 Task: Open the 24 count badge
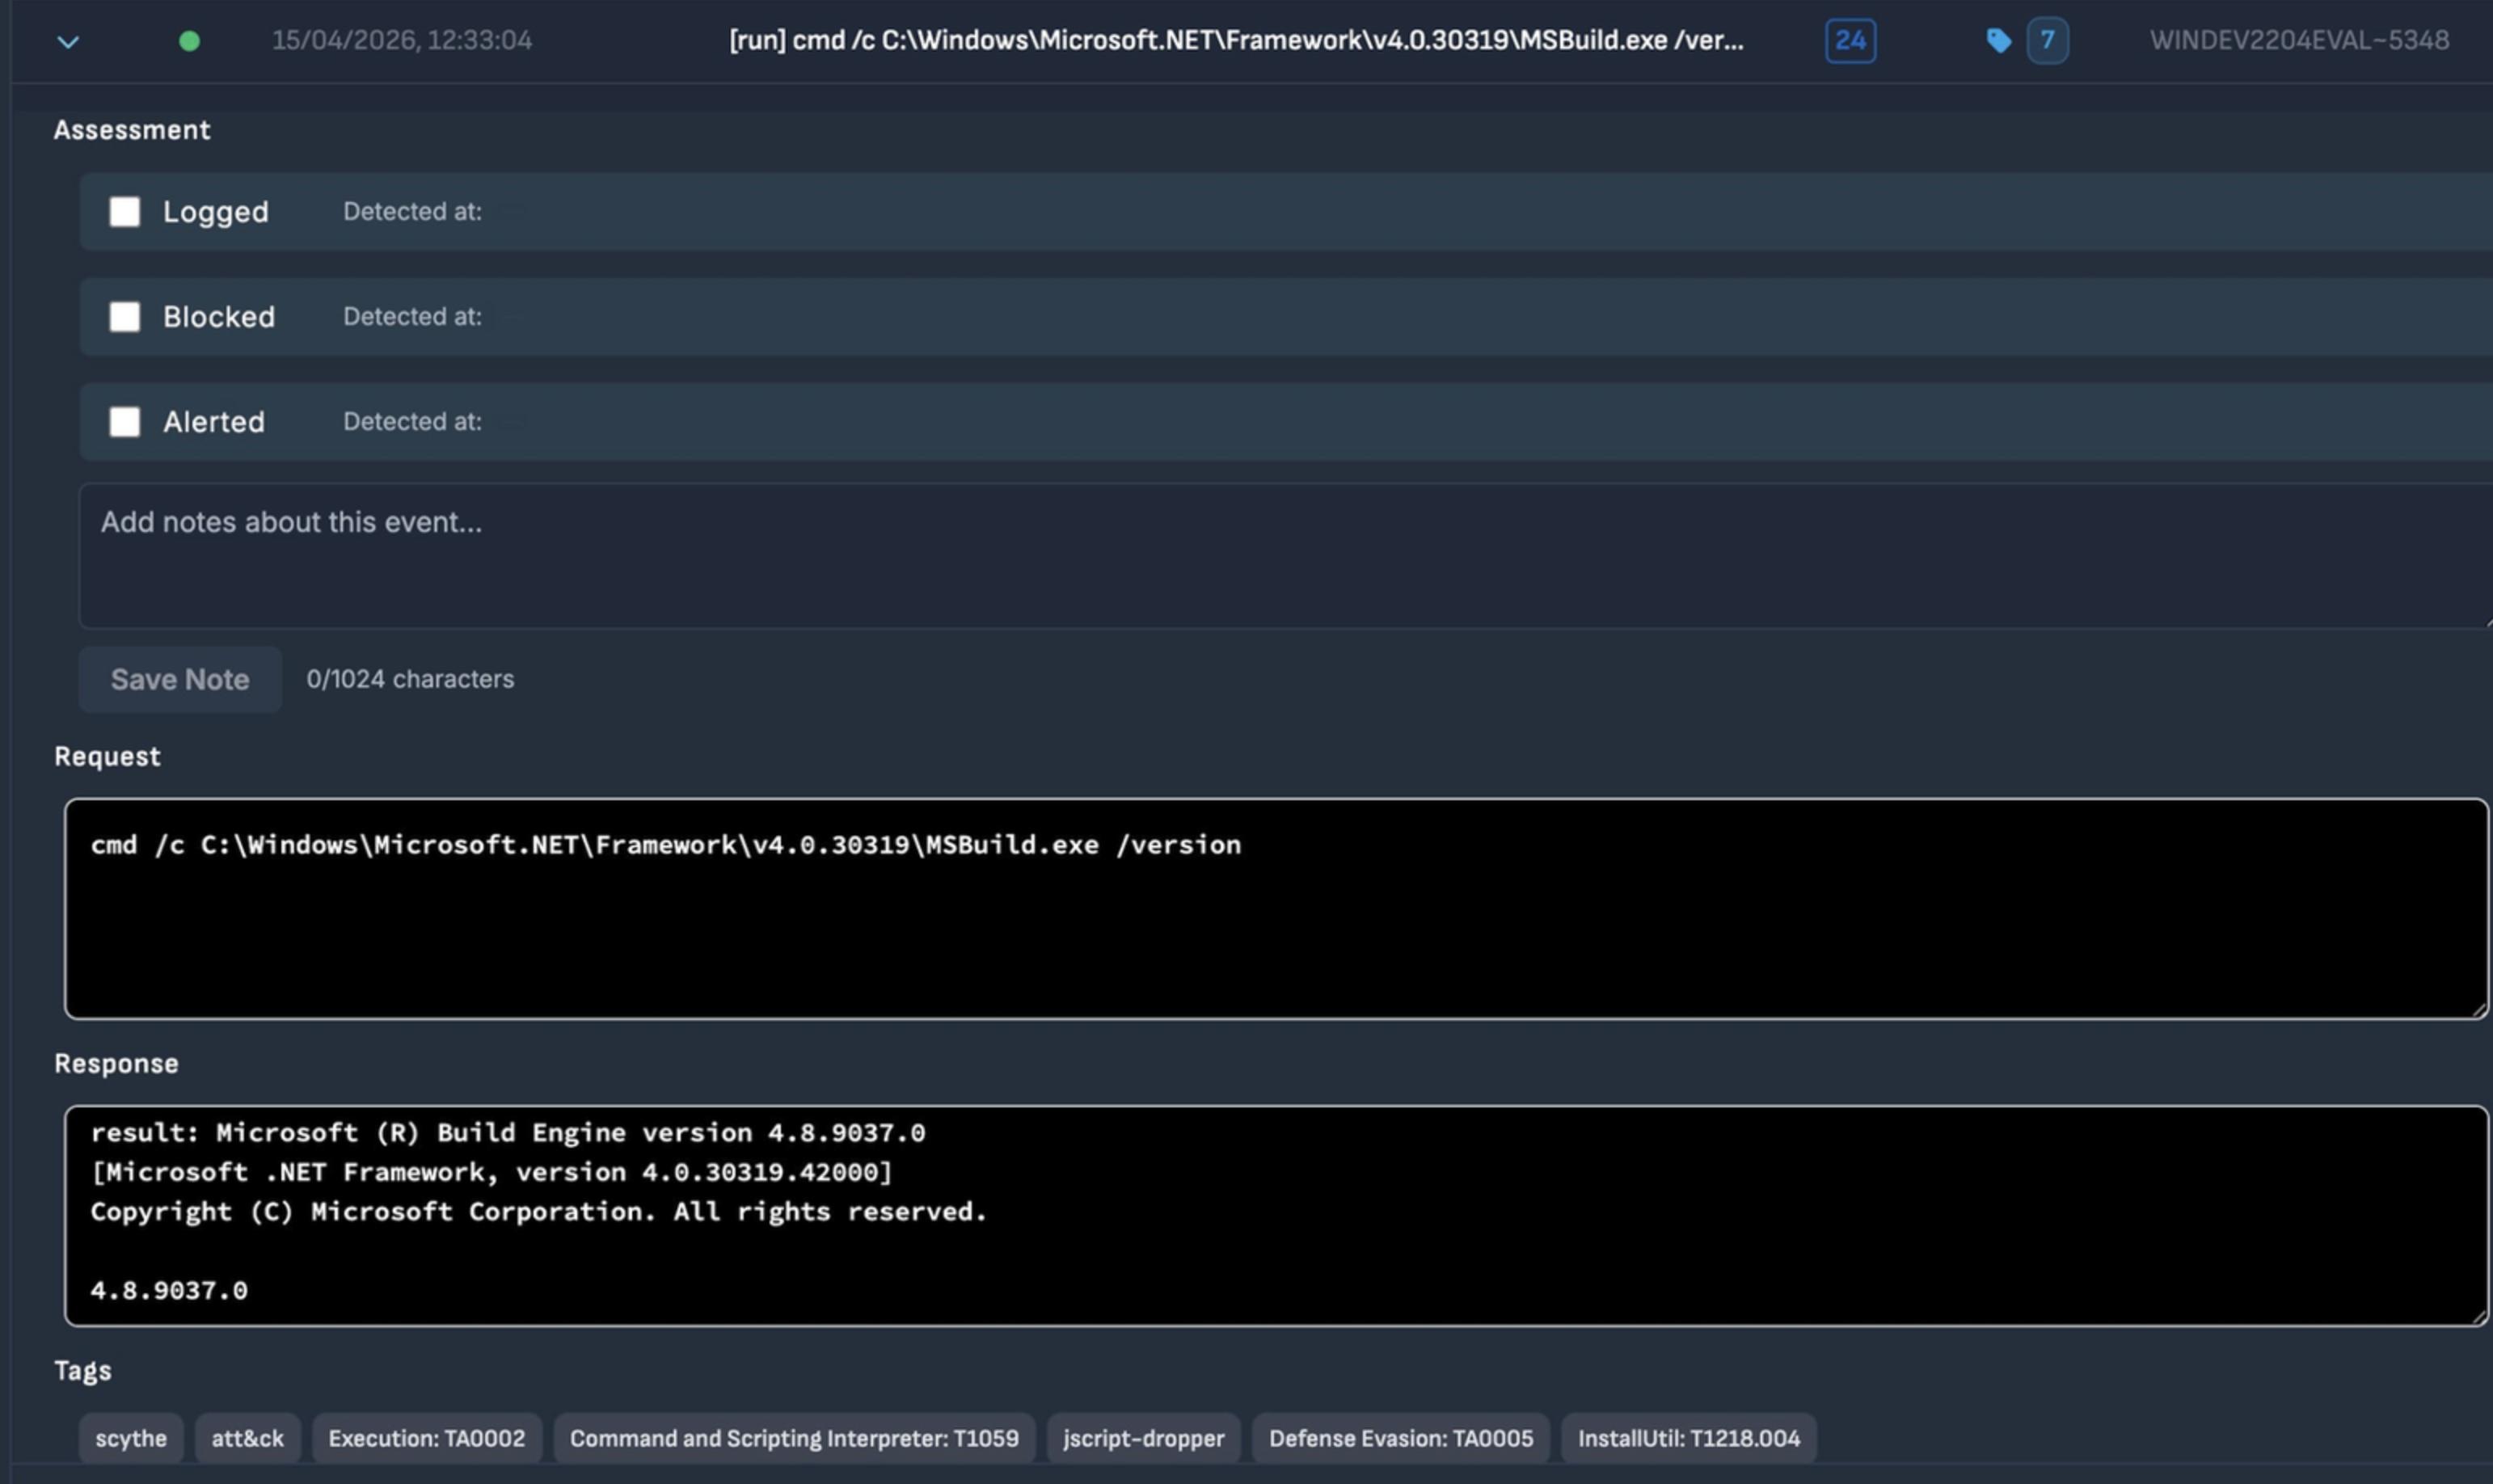pos(1850,41)
